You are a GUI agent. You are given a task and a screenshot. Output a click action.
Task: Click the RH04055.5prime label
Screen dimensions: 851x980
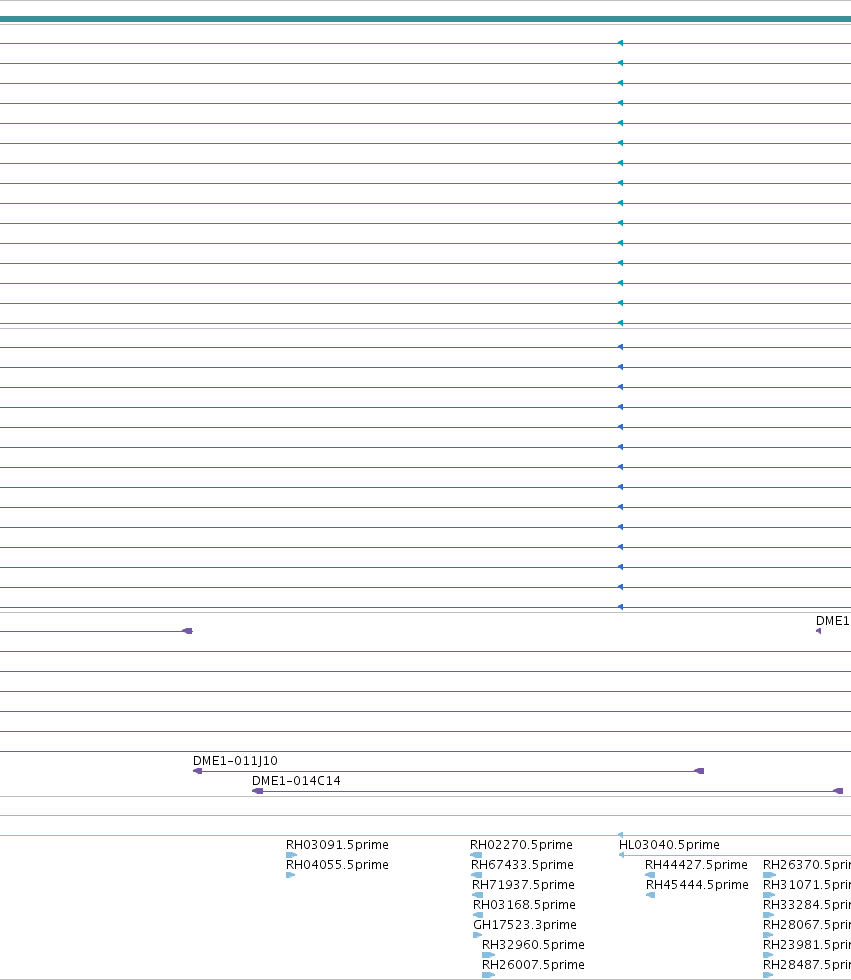point(337,865)
